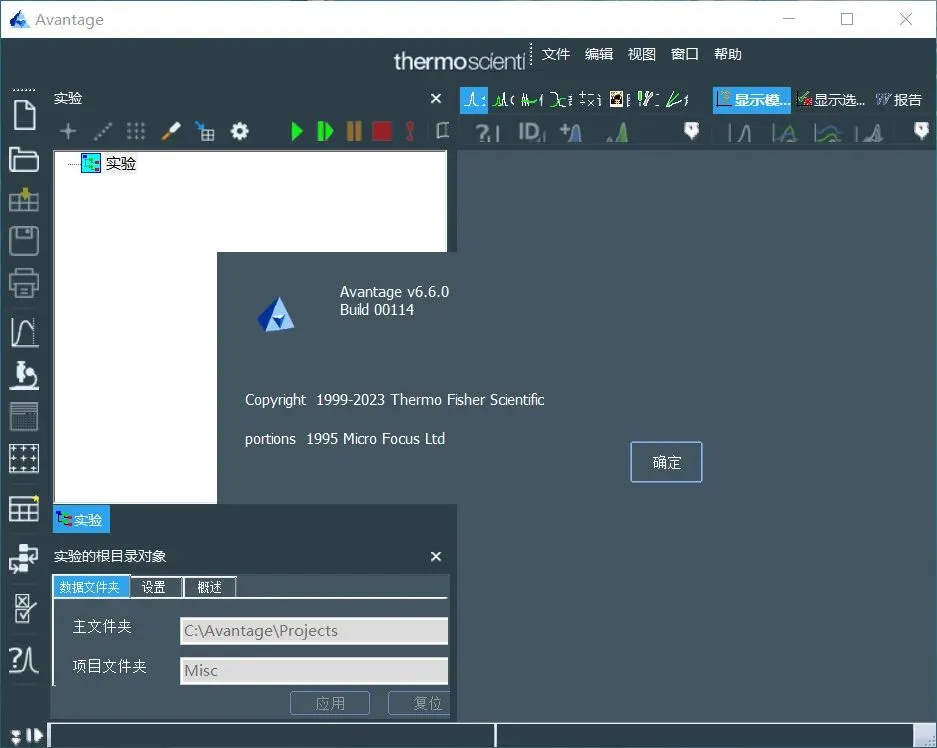Close the 实验 panel
The width and height of the screenshot is (937, 748).
[436, 99]
